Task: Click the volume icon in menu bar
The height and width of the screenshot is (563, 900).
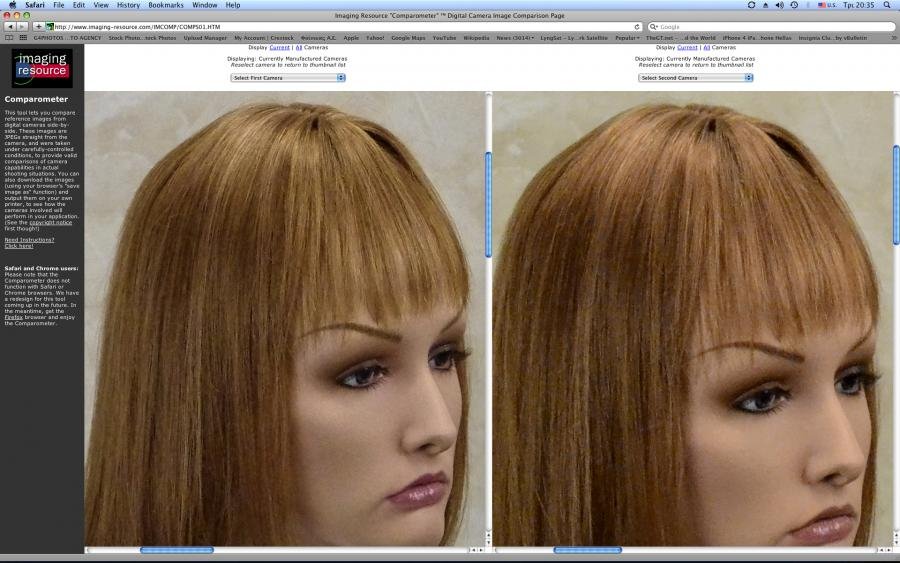Action: pos(778,5)
